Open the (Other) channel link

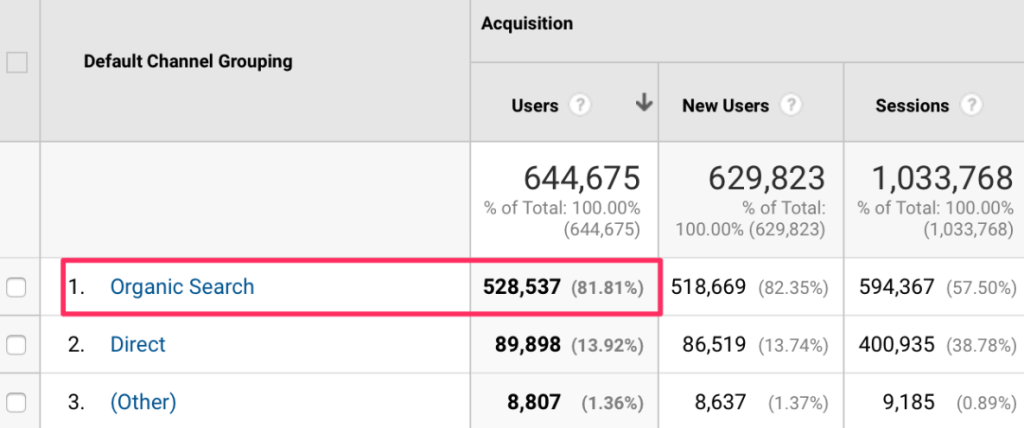point(143,402)
